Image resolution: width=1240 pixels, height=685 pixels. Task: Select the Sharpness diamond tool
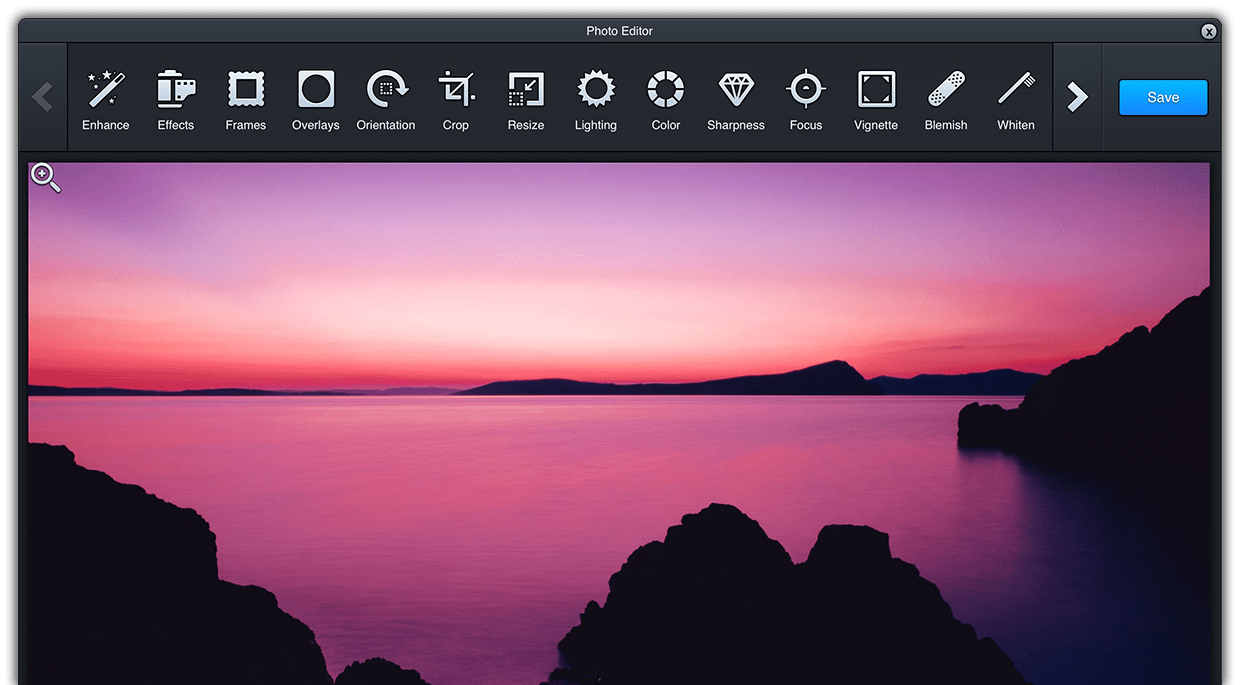point(736,98)
